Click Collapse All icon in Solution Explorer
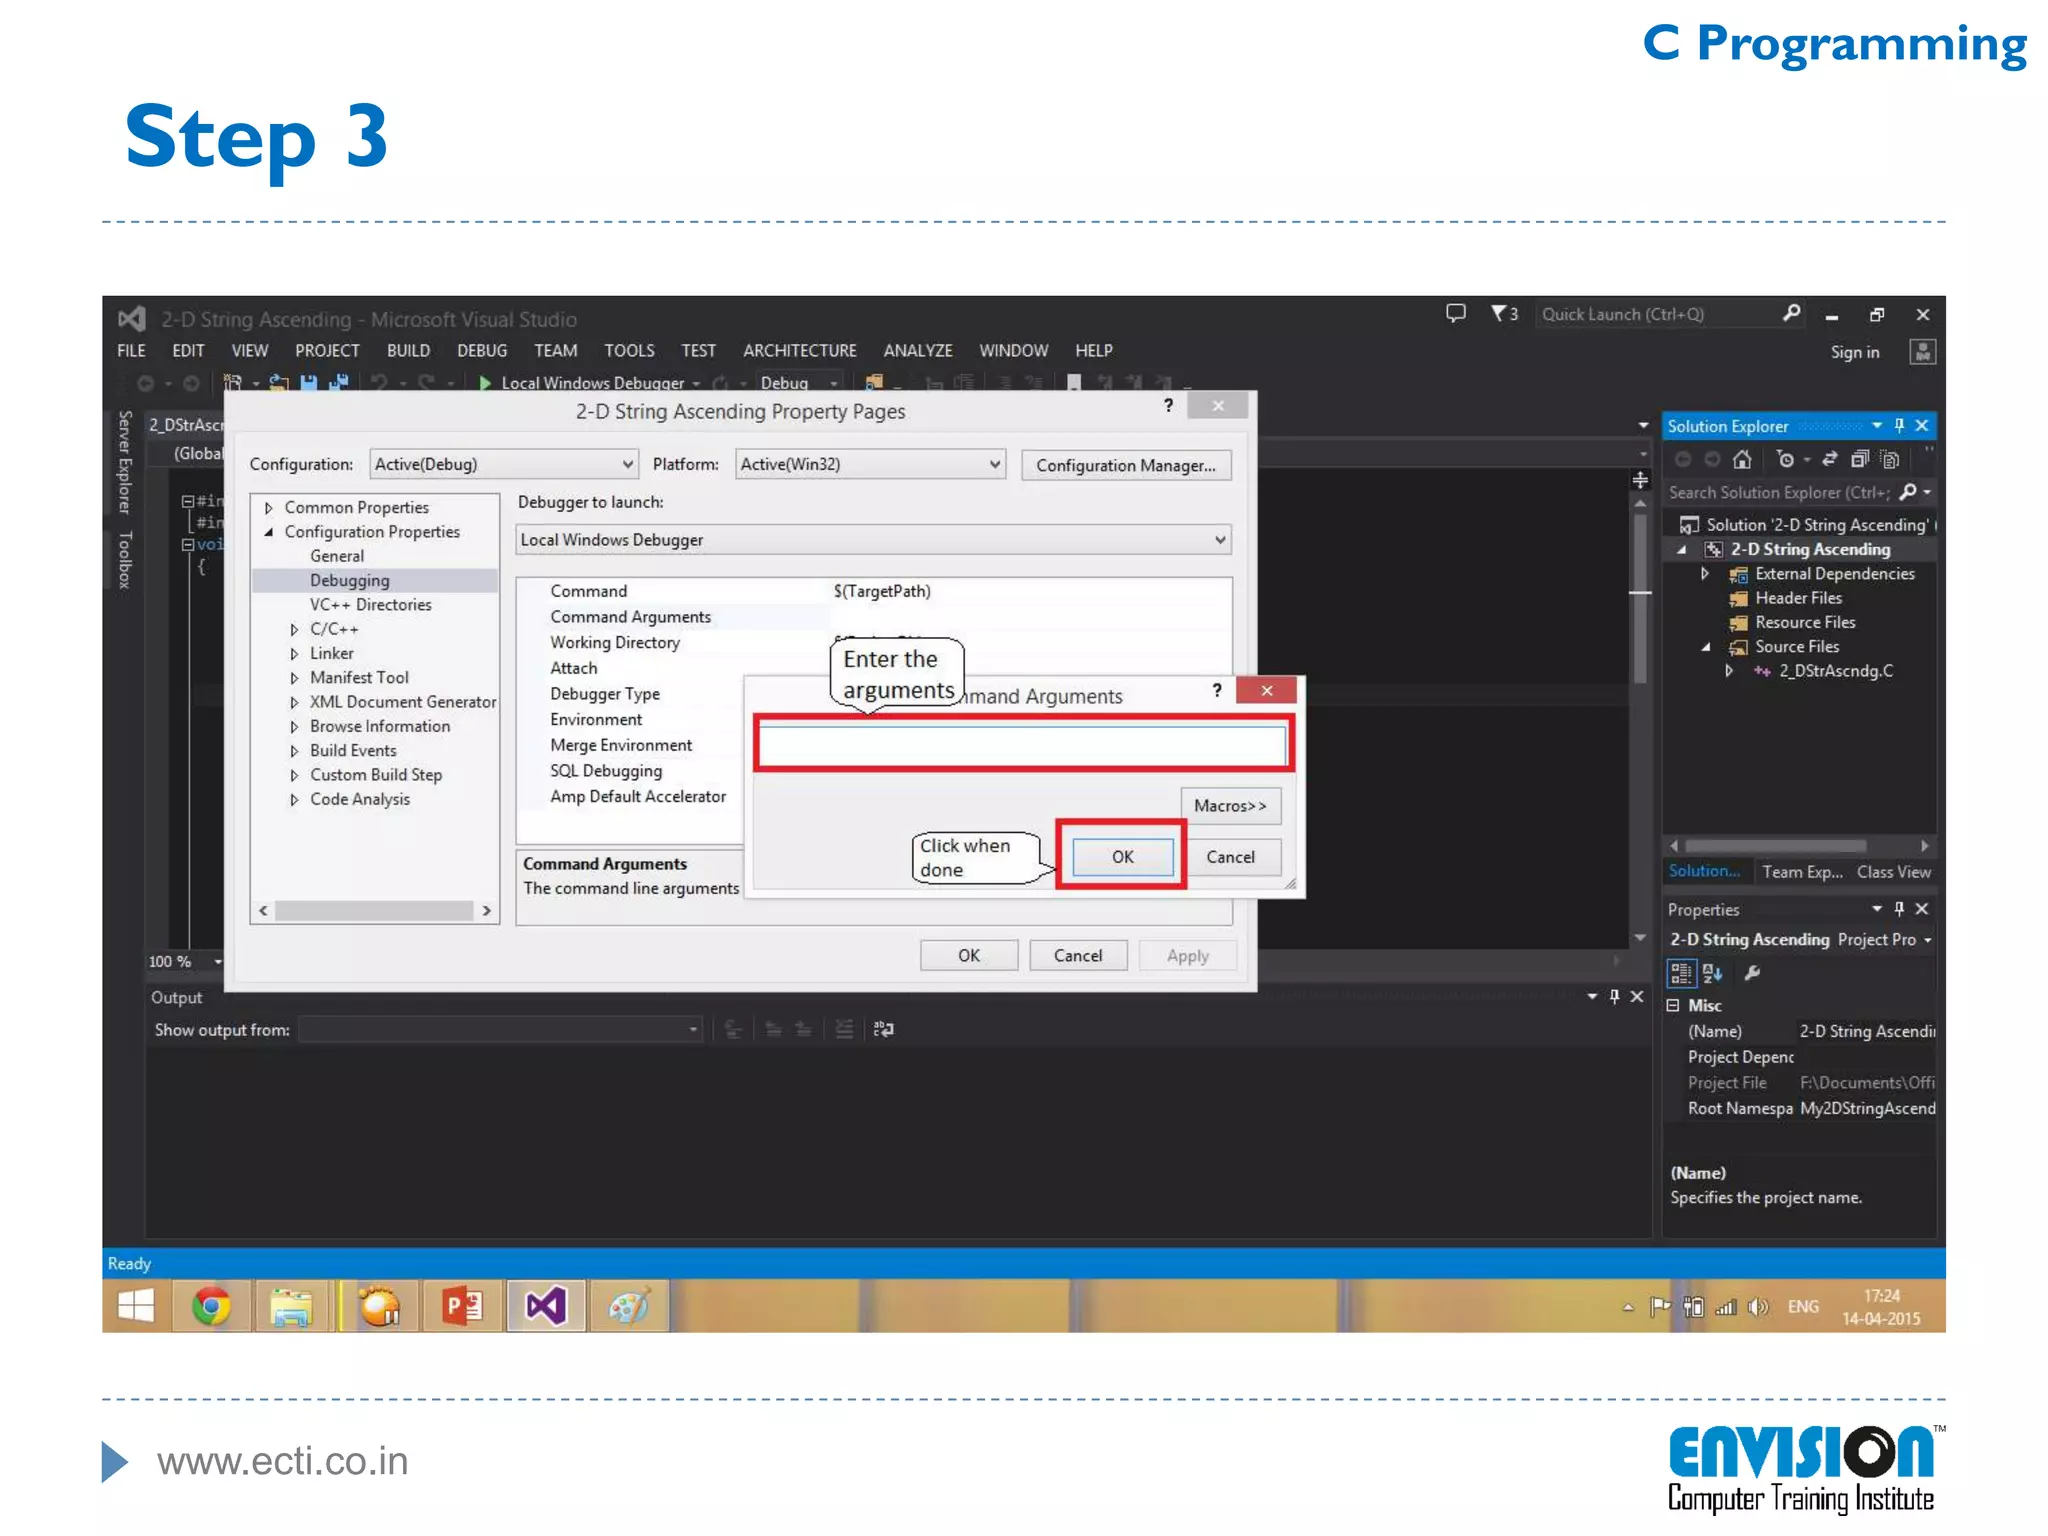2048x1536 pixels. pos(1859,459)
